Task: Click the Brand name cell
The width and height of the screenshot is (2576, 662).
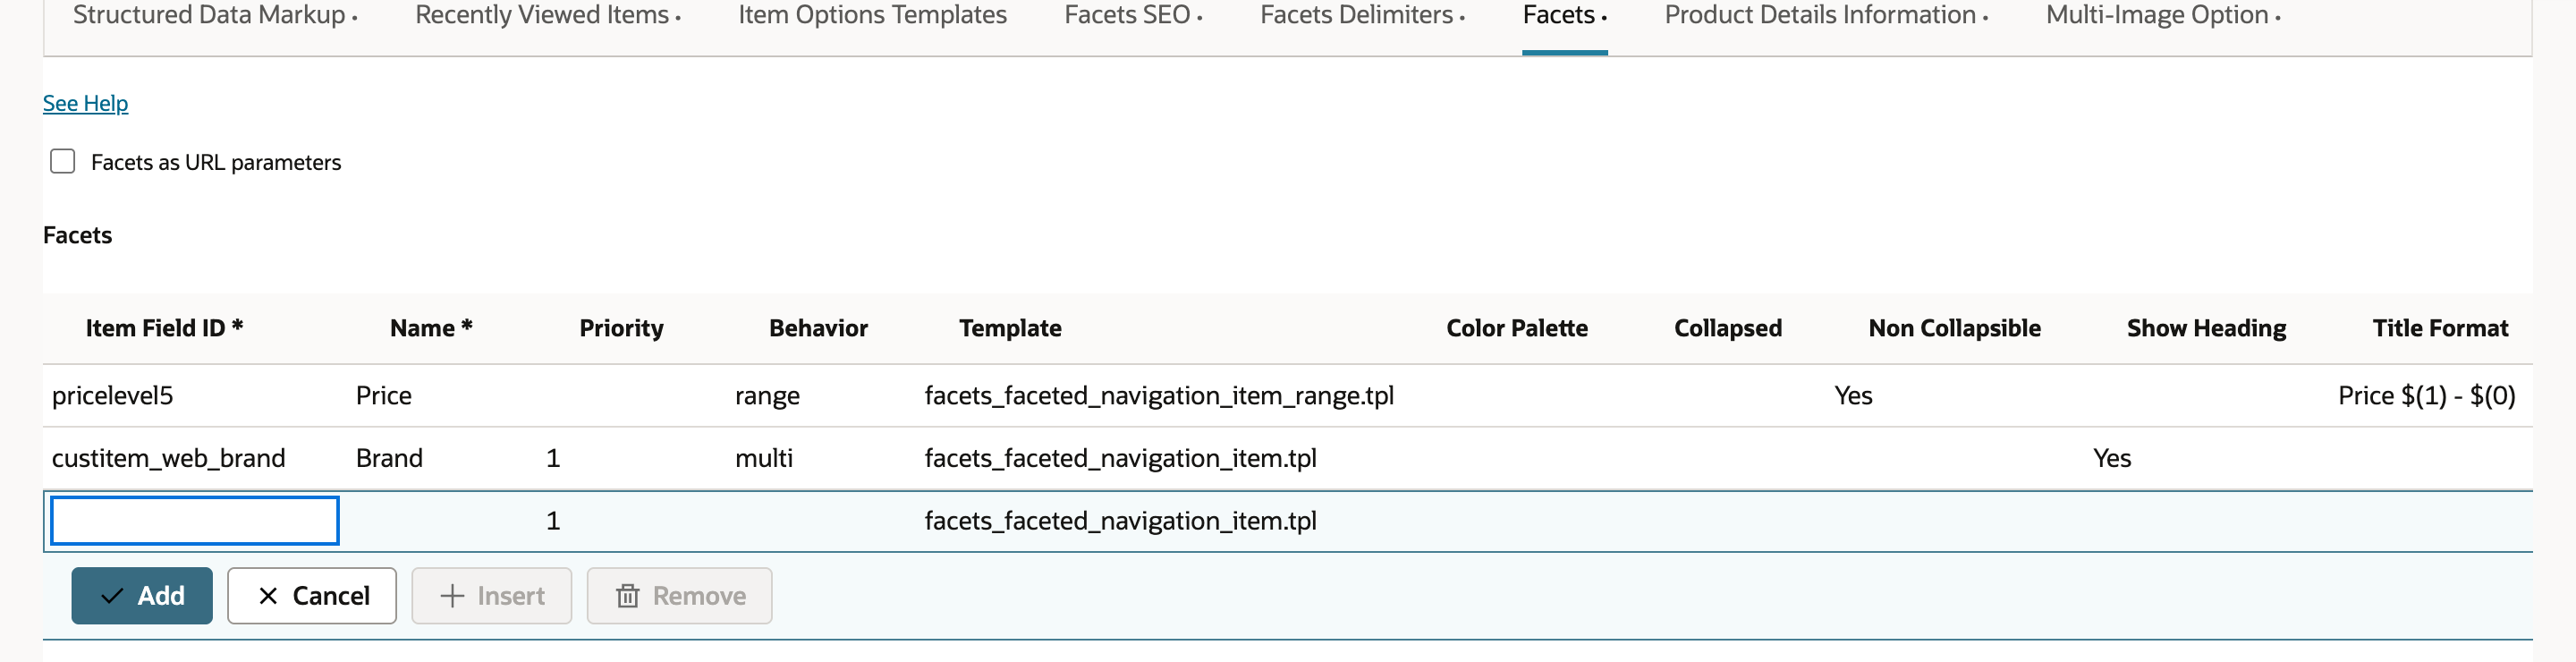Action: [389, 458]
